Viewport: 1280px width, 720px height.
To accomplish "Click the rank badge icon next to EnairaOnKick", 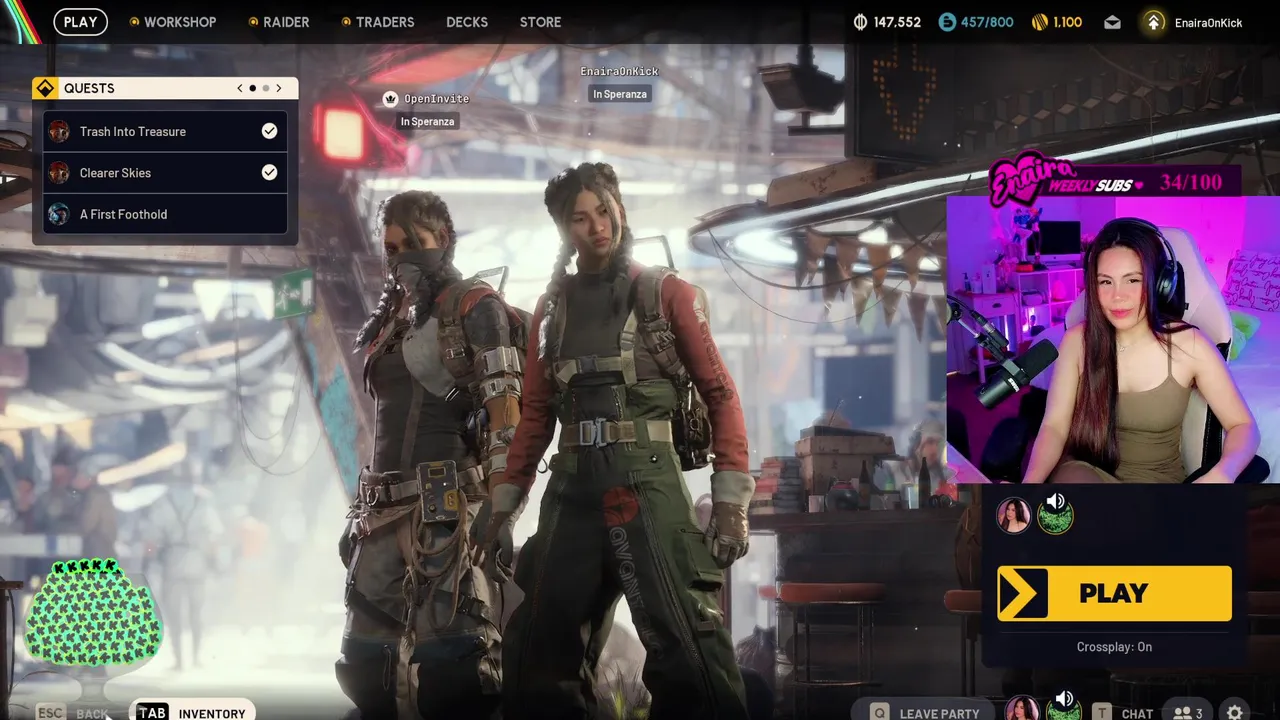I will tap(1154, 22).
